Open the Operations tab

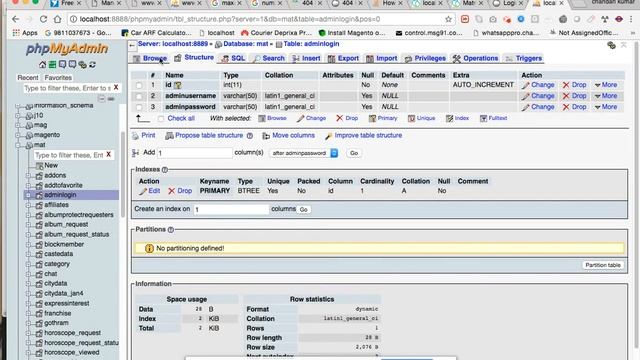(x=475, y=58)
